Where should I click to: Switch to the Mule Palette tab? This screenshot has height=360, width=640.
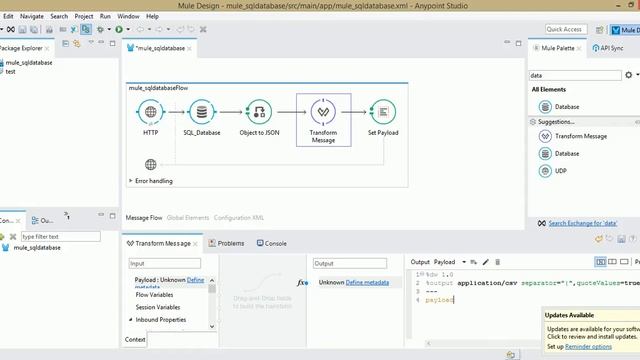pos(558,48)
